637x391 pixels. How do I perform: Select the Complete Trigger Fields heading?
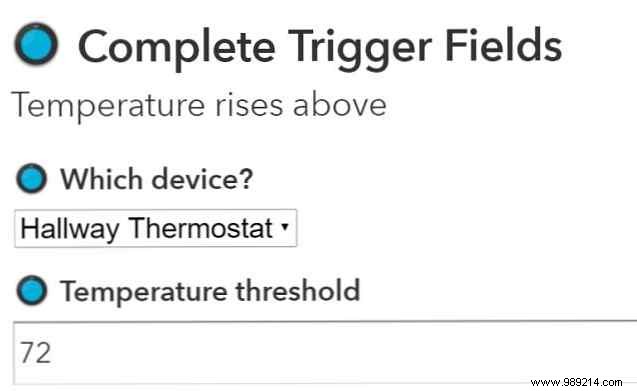click(320, 48)
